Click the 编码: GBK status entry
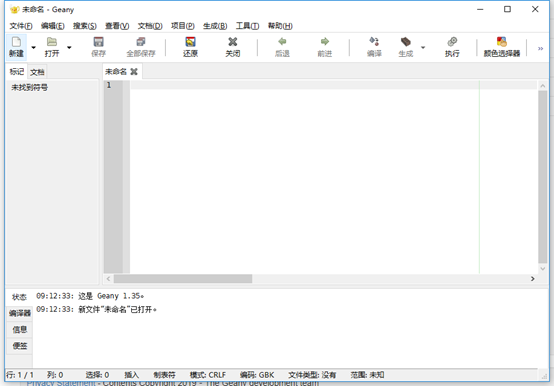Screen dimensions: 554x386 pos(257,375)
